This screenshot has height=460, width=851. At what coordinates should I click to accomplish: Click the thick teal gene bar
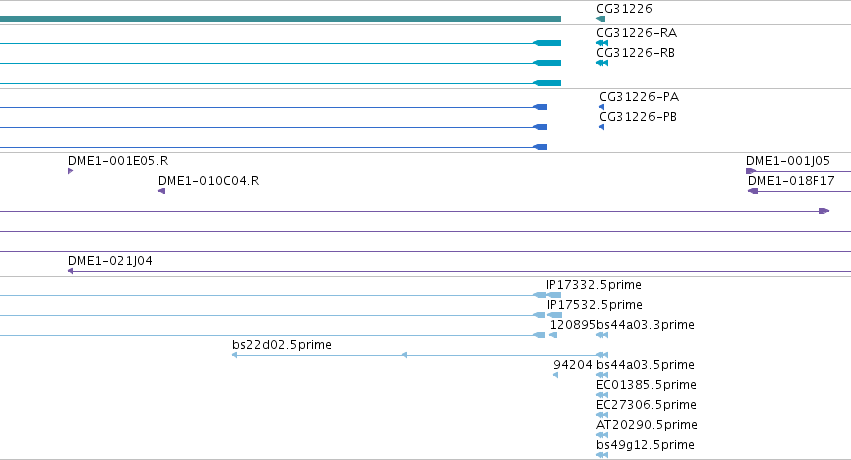click(x=281, y=19)
